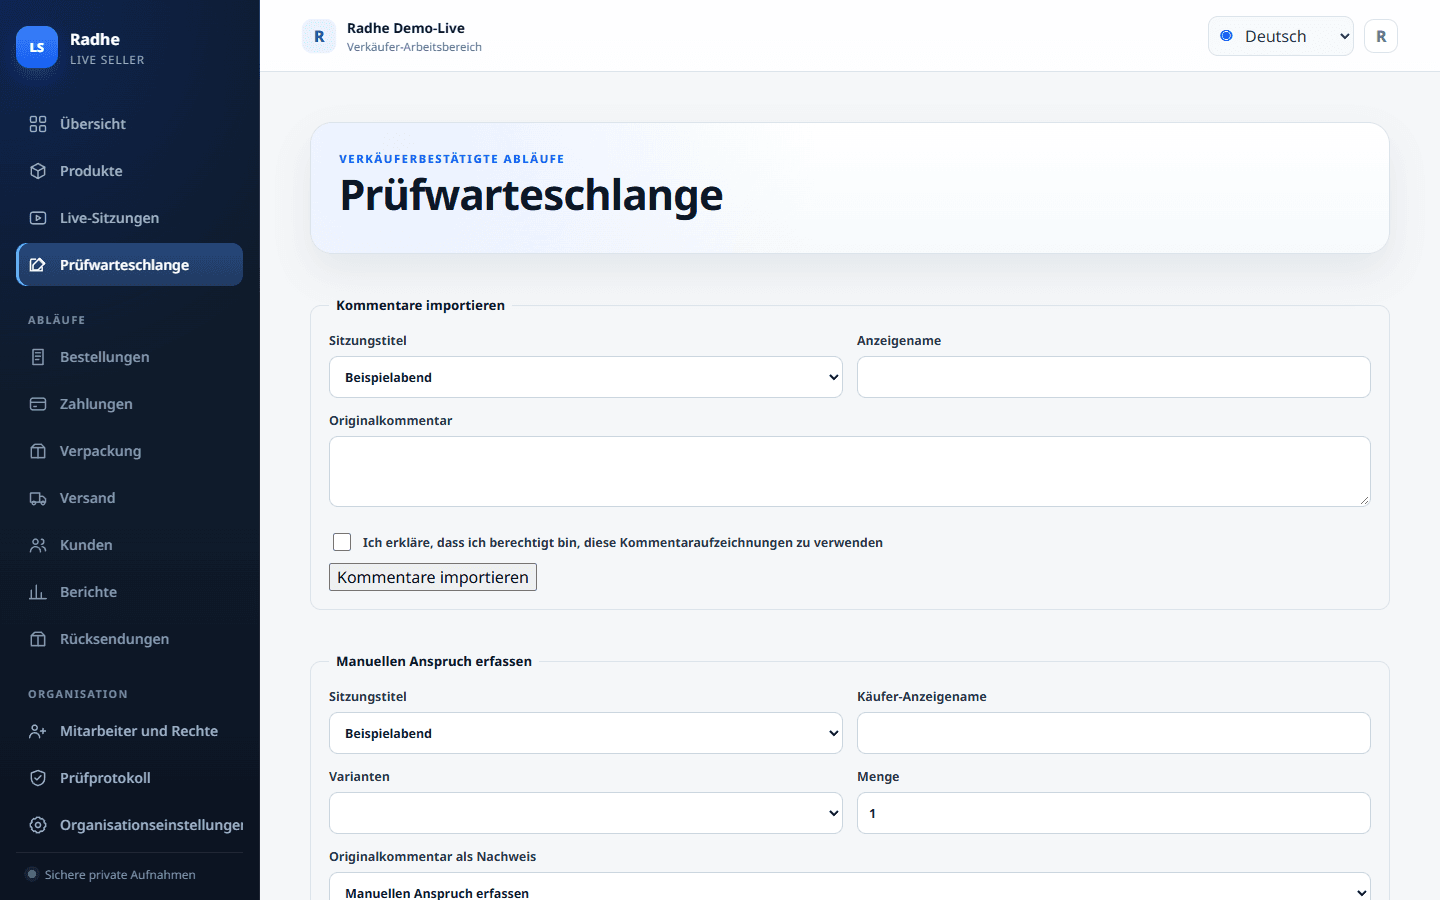Click the Versand truck icon
Screen dimensions: 1440x900
[x=38, y=498]
